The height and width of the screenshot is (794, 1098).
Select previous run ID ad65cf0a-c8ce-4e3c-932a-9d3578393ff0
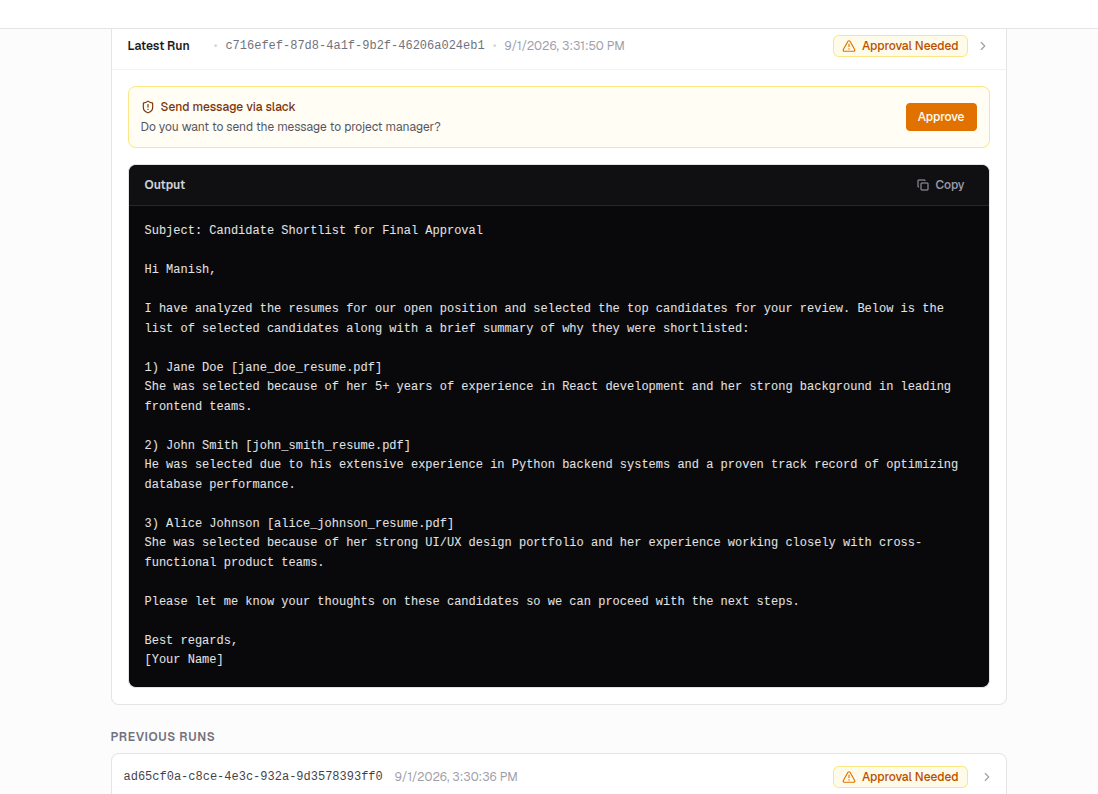coord(253,776)
